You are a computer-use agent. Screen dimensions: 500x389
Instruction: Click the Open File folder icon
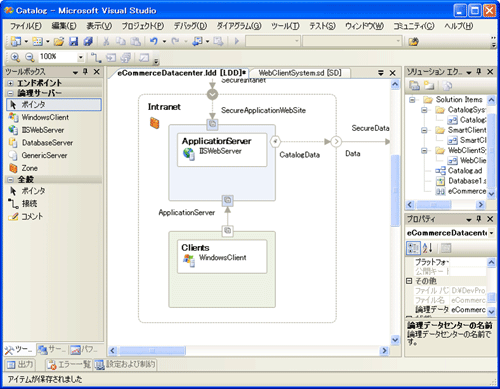(x=59, y=41)
